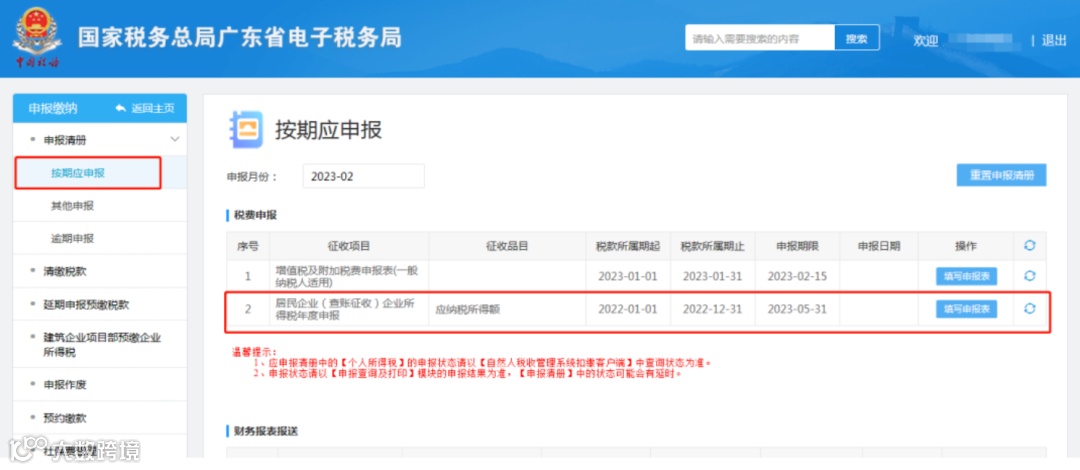Click the 征收品目 column header

tap(507, 246)
